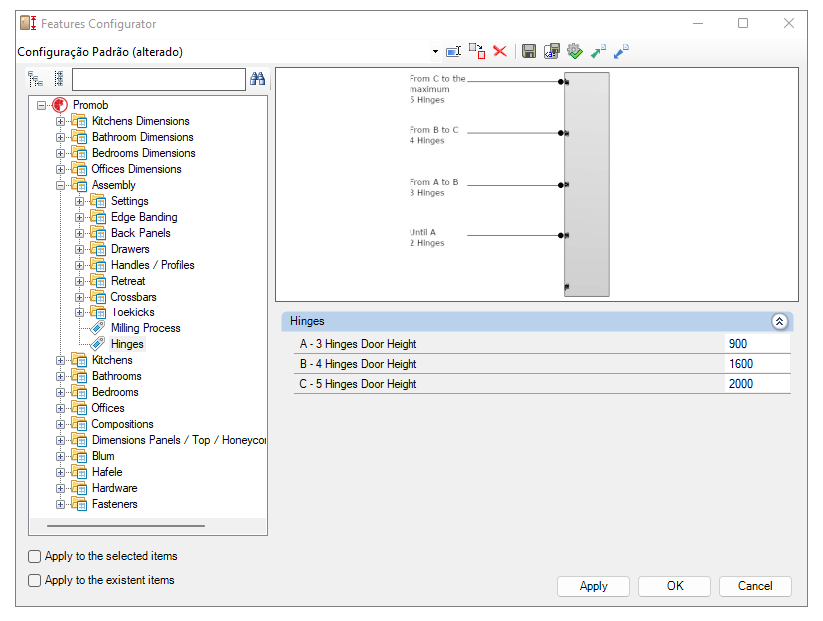Collapse the Hinges properties section chevron
Viewport: 823px width, 621px height.
point(779,321)
